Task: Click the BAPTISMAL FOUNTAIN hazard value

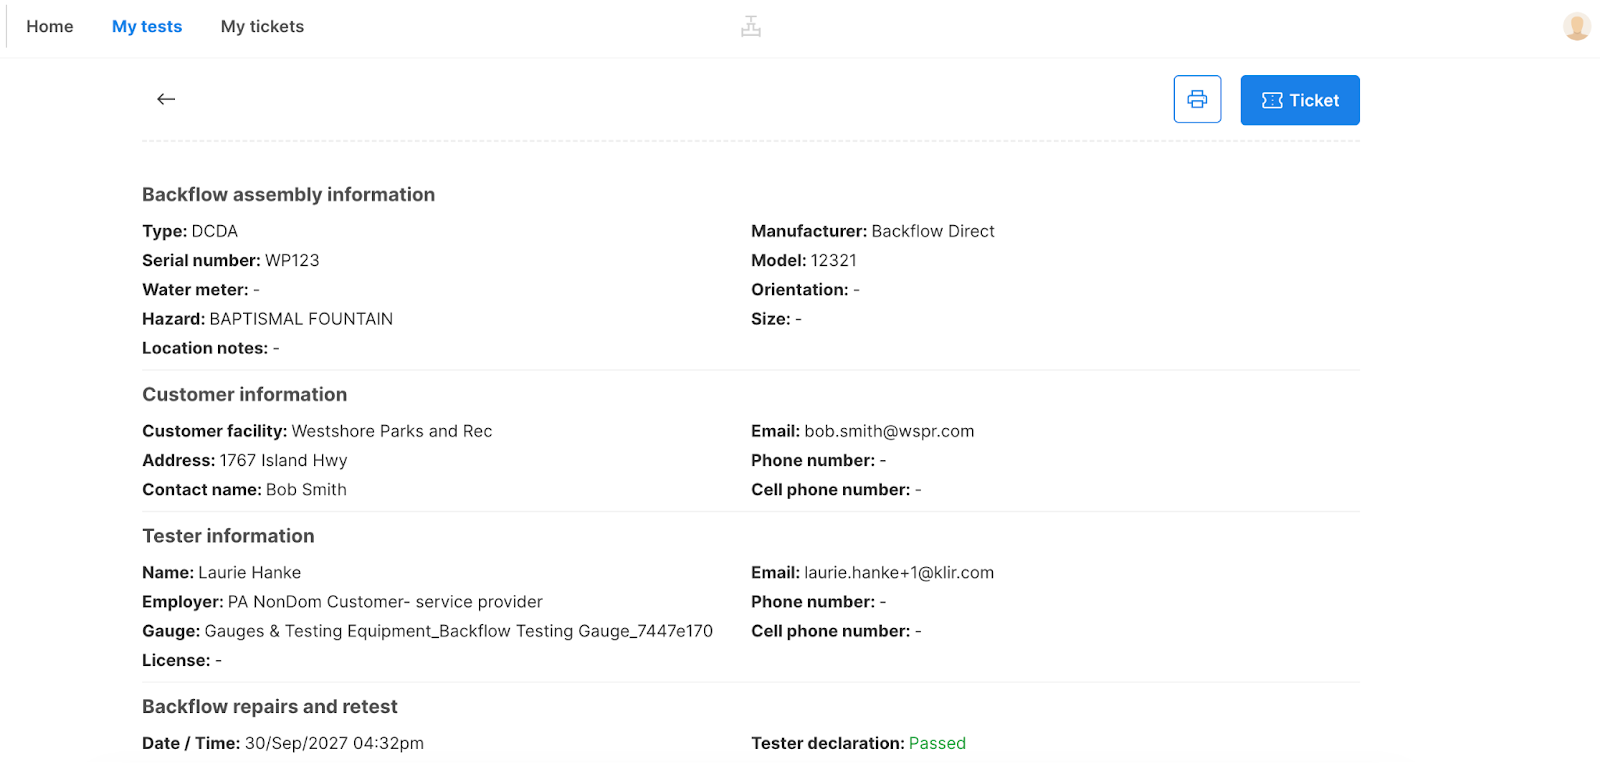Action: pyautogui.click(x=301, y=319)
